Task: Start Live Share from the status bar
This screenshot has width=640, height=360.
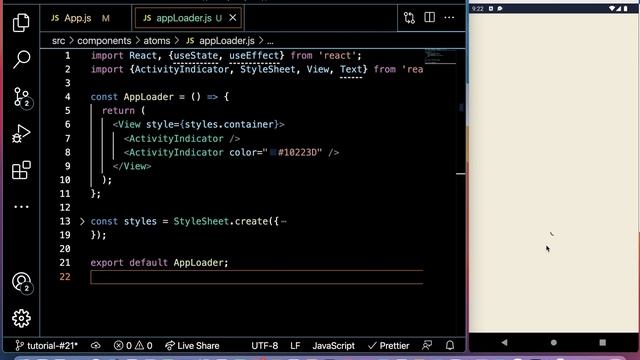Action: pyautogui.click(x=192, y=346)
